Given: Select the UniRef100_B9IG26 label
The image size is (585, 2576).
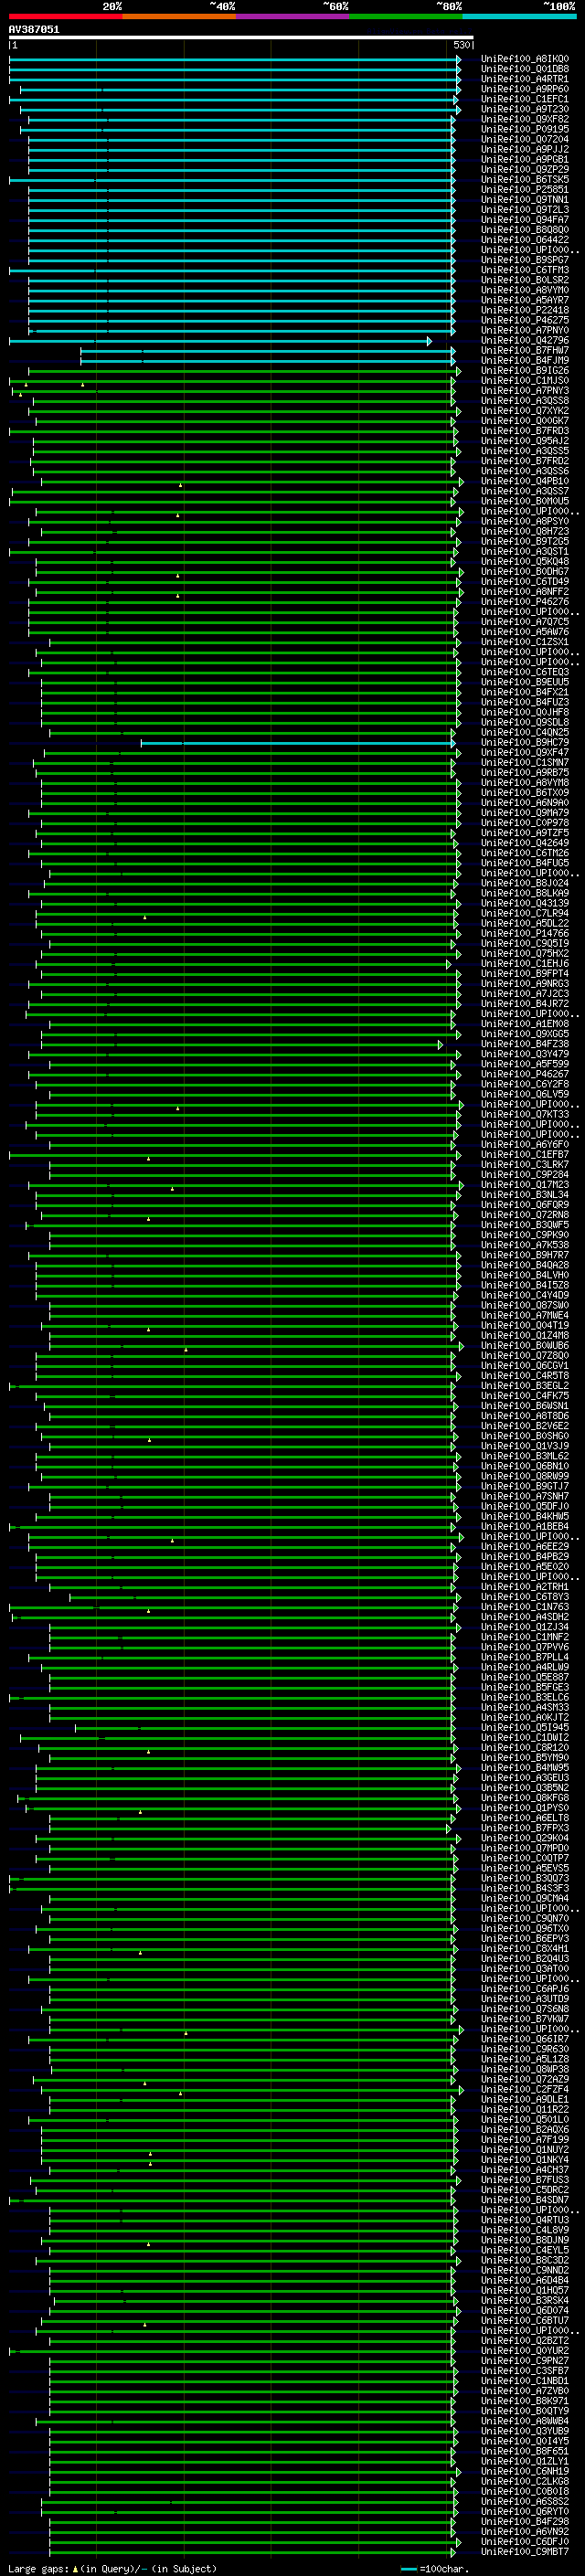Looking at the screenshot, I should coord(525,371).
